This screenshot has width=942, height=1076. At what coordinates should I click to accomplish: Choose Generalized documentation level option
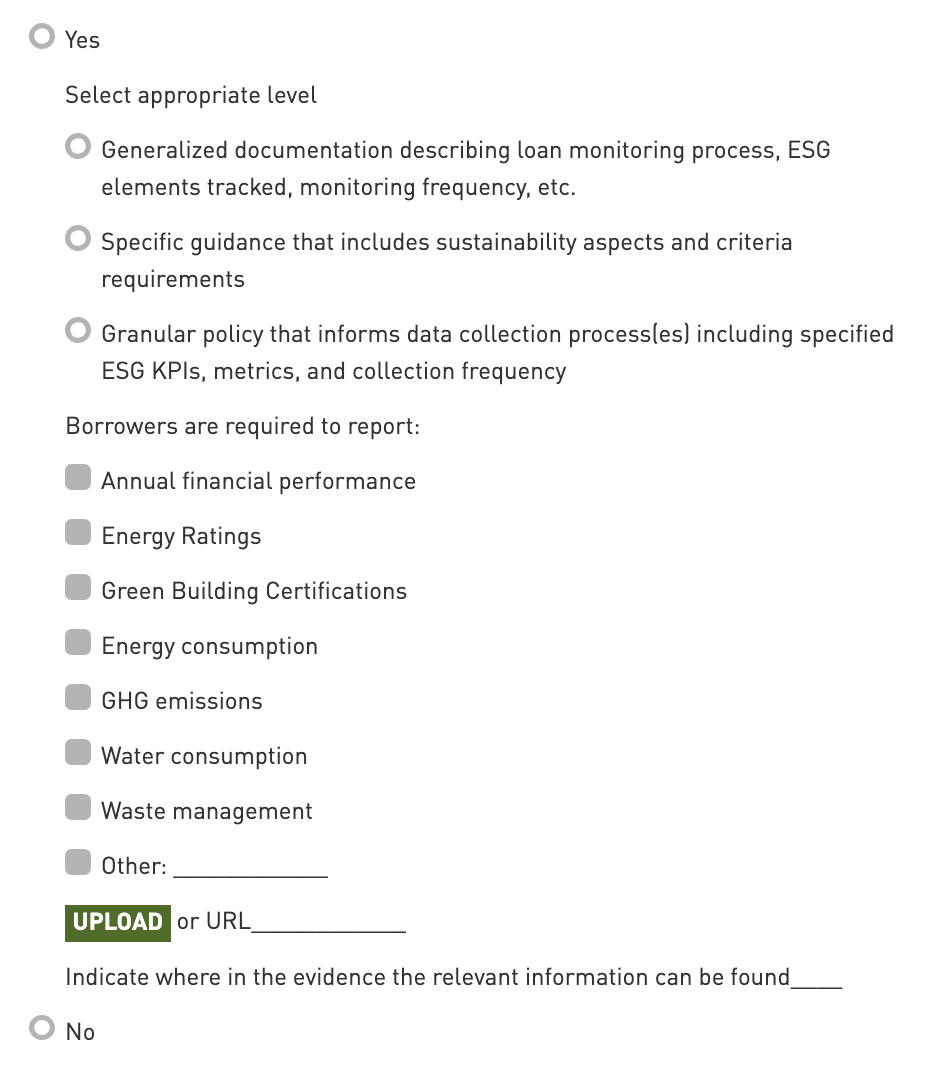pos(78,147)
